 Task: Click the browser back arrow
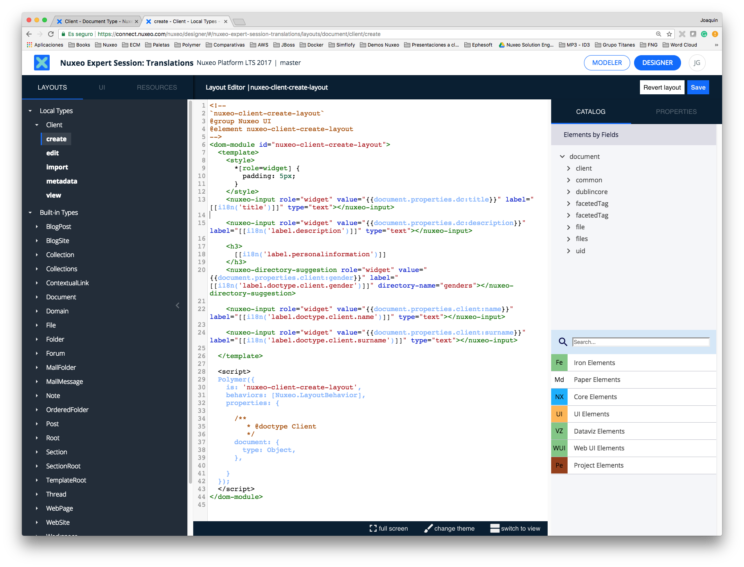29,34
